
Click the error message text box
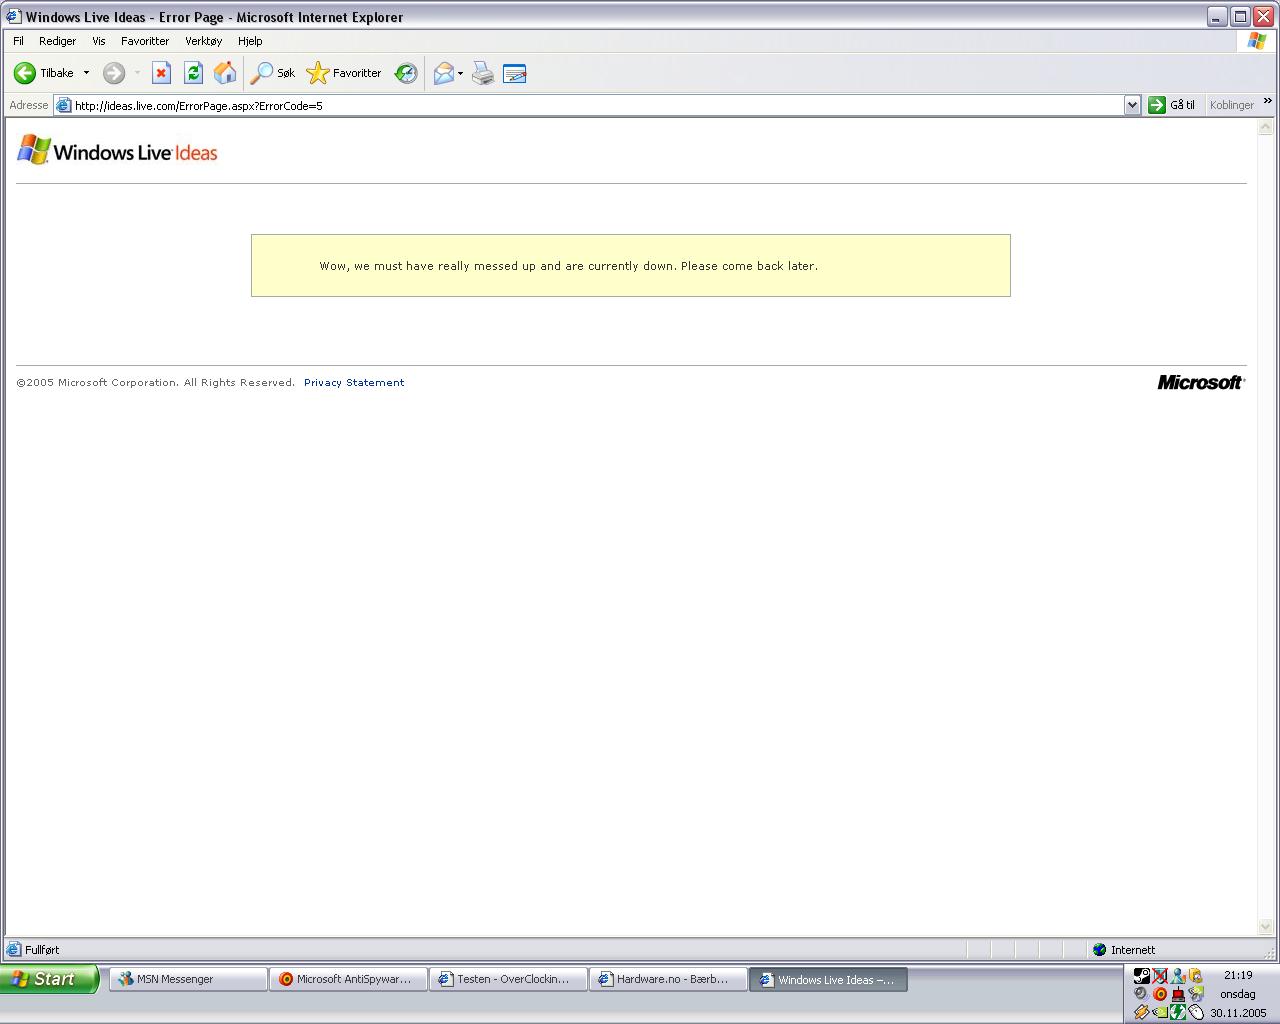click(631, 265)
